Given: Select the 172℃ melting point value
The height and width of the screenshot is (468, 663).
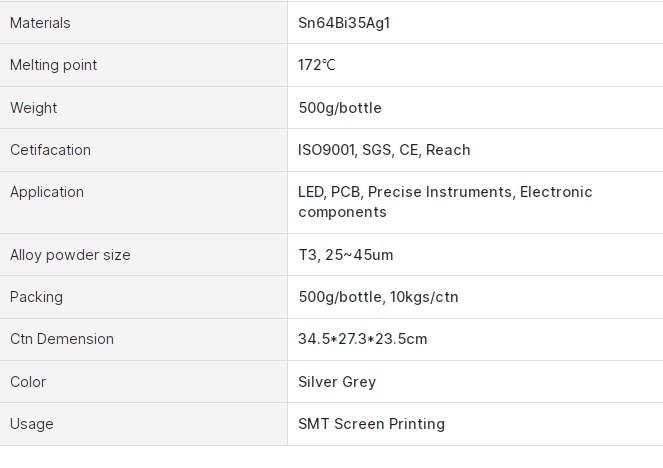Looking at the screenshot, I should (x=317, y=65).
